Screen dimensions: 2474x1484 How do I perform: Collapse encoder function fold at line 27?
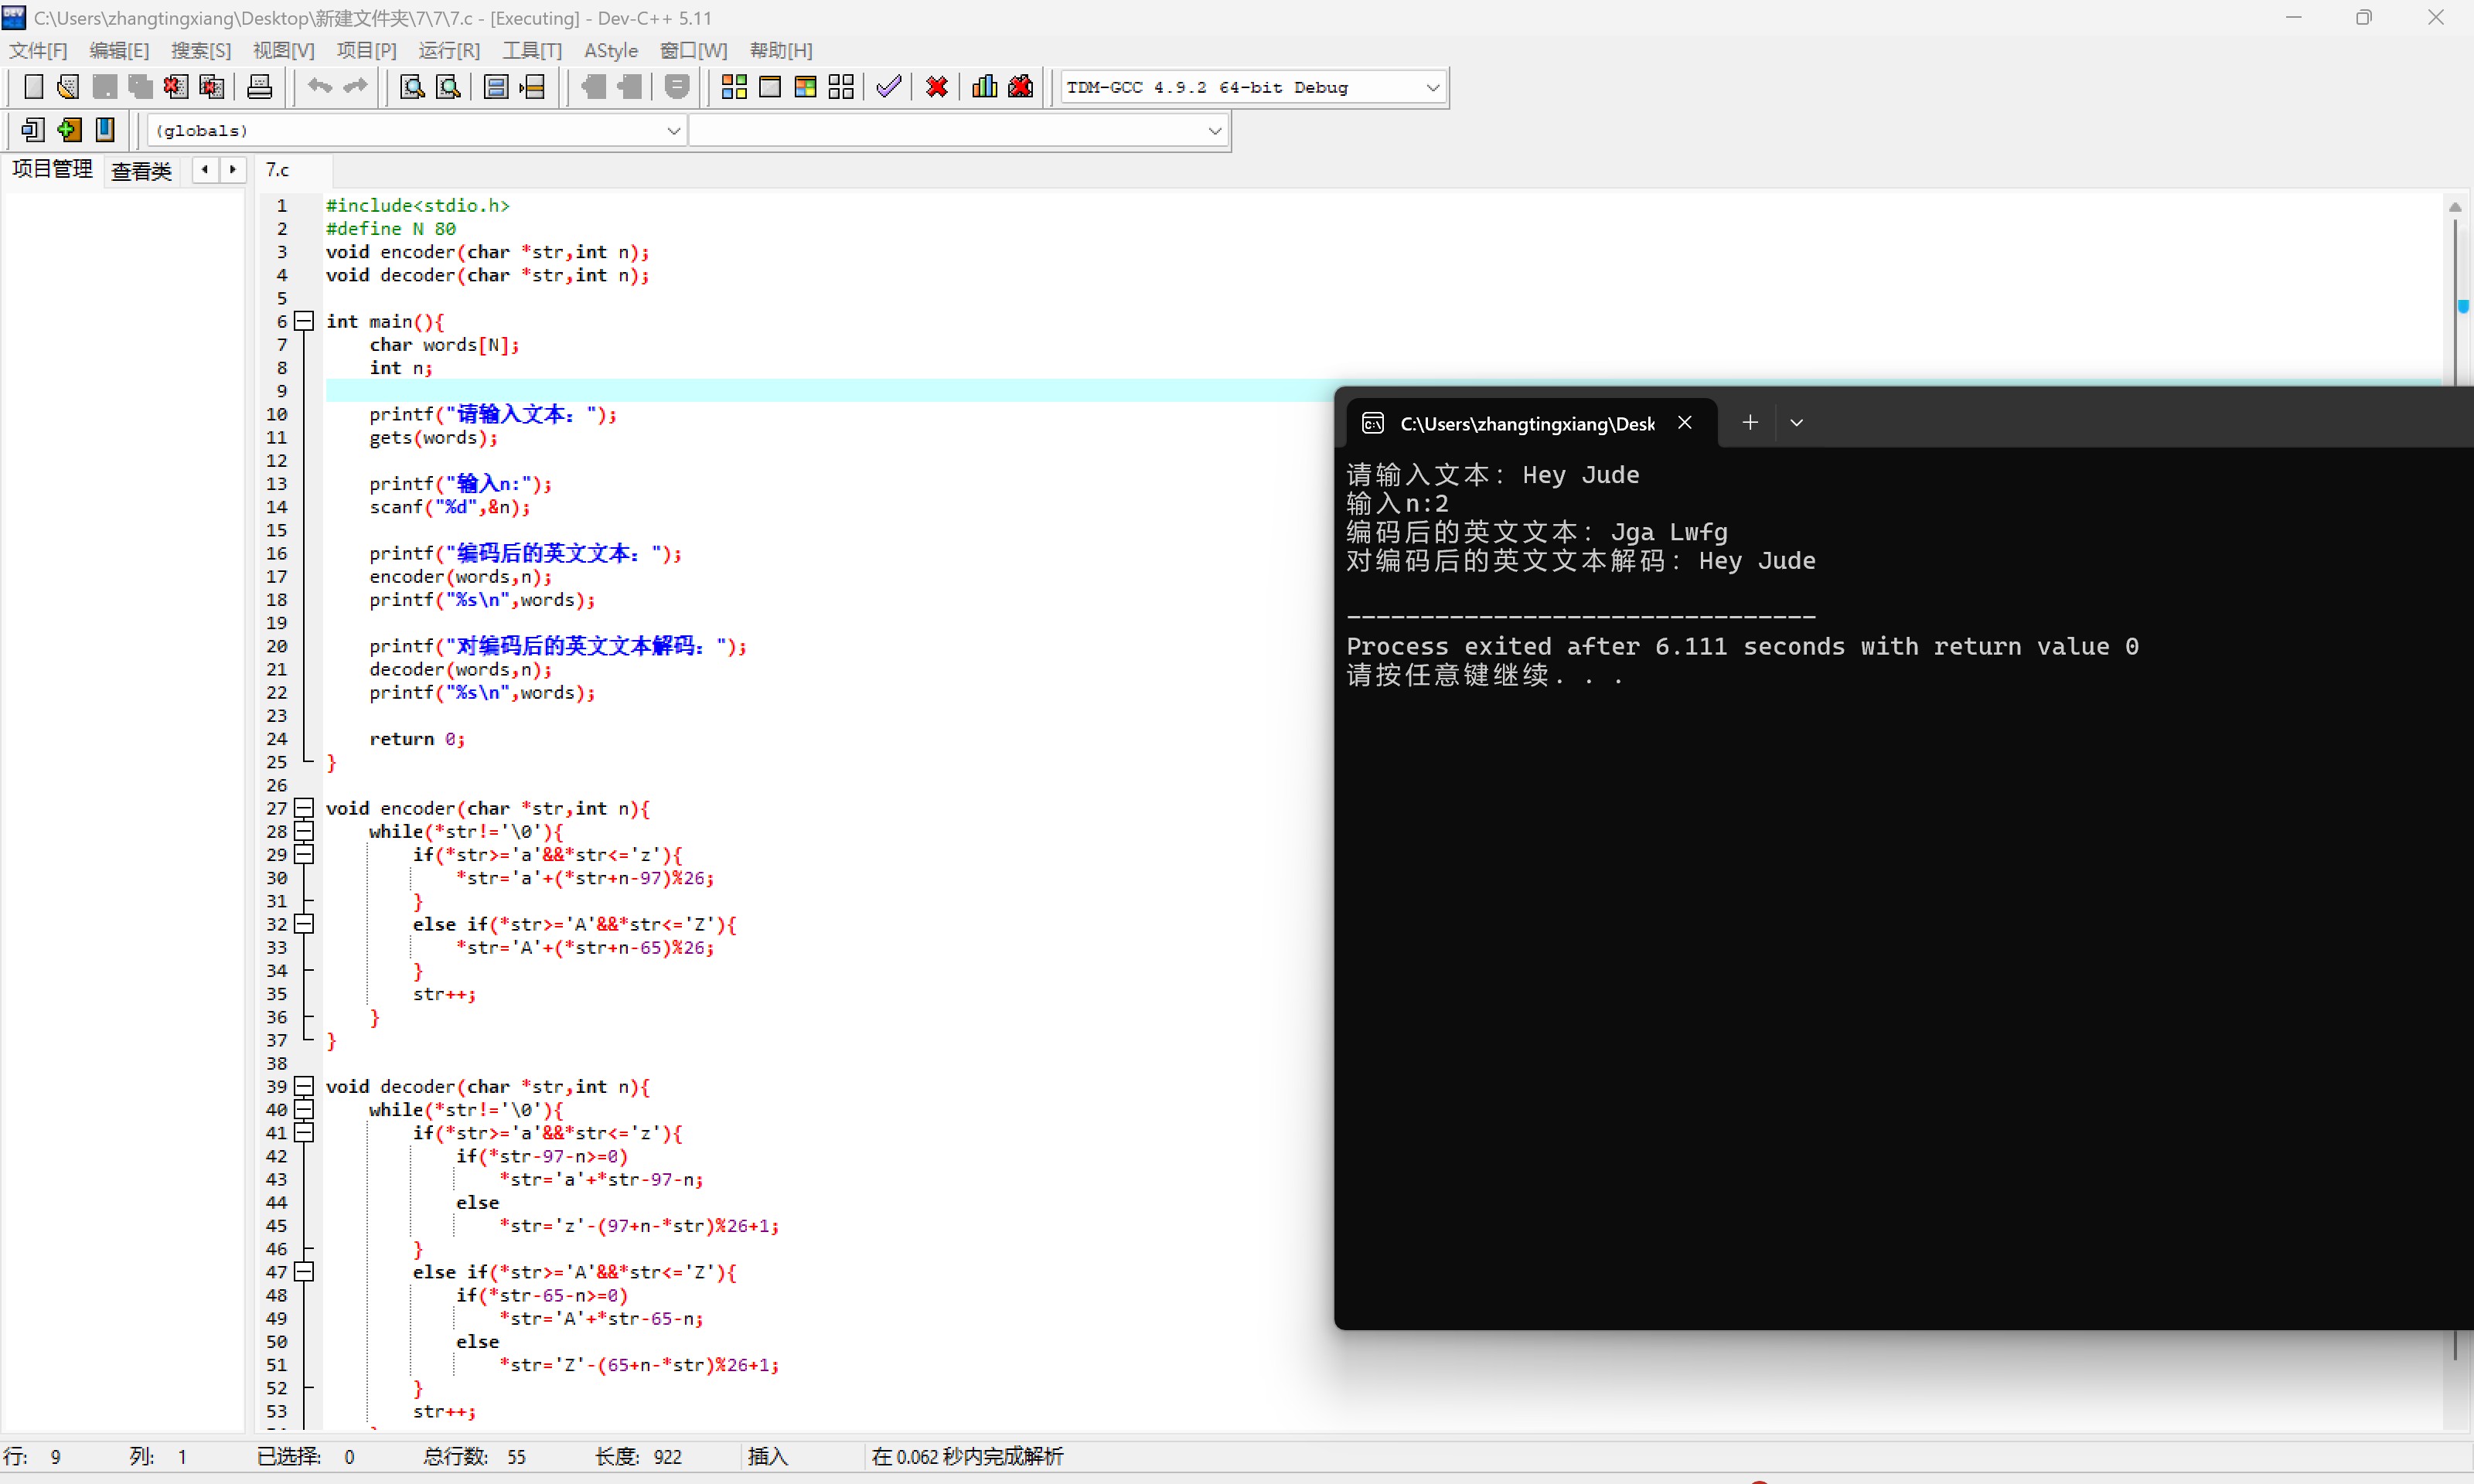tap(304, 808)
